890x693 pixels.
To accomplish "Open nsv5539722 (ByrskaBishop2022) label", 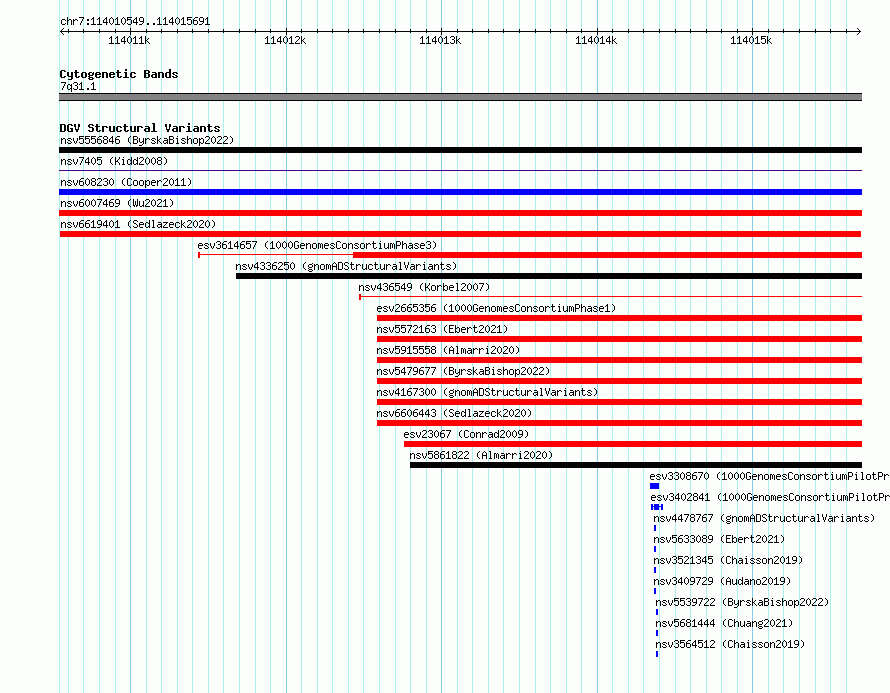I will 742,602.
